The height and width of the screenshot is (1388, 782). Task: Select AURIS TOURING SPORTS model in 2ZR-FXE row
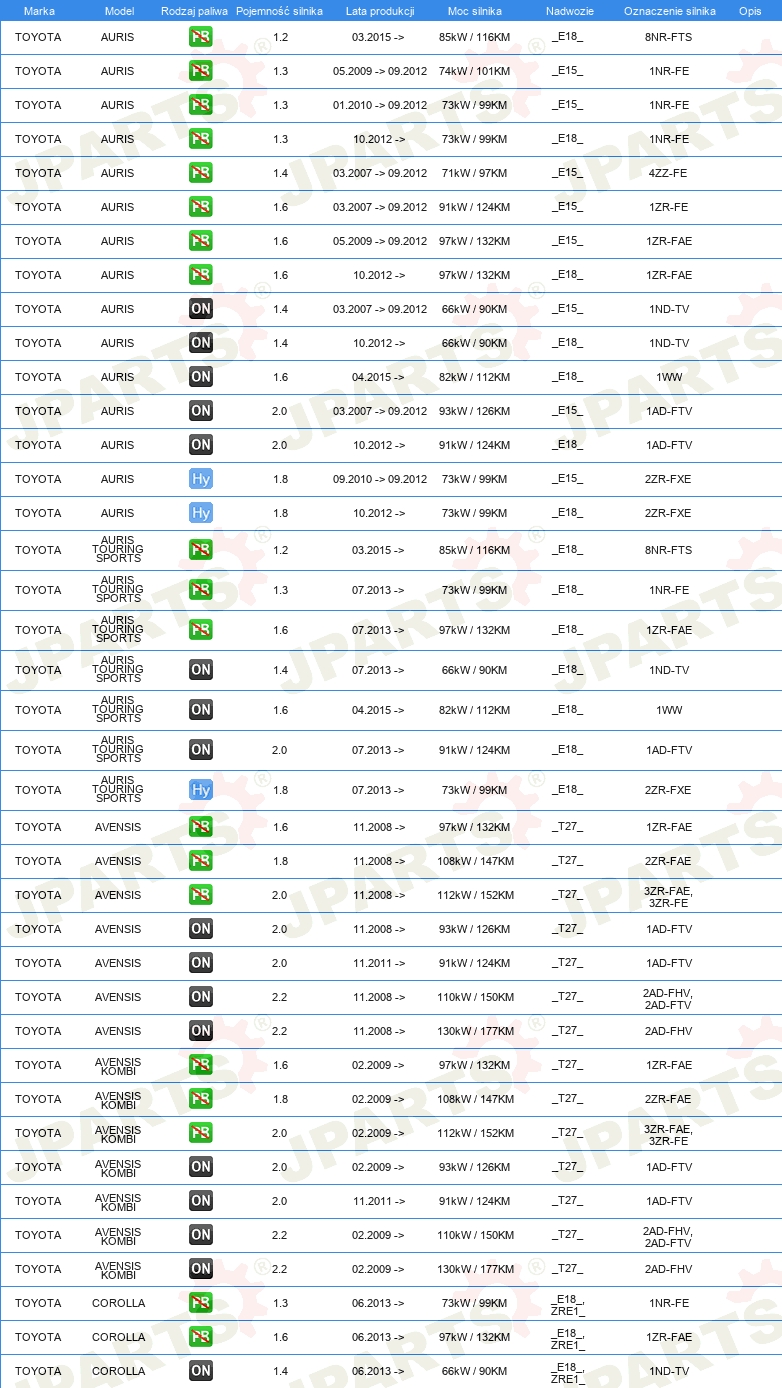coord(118,790)
